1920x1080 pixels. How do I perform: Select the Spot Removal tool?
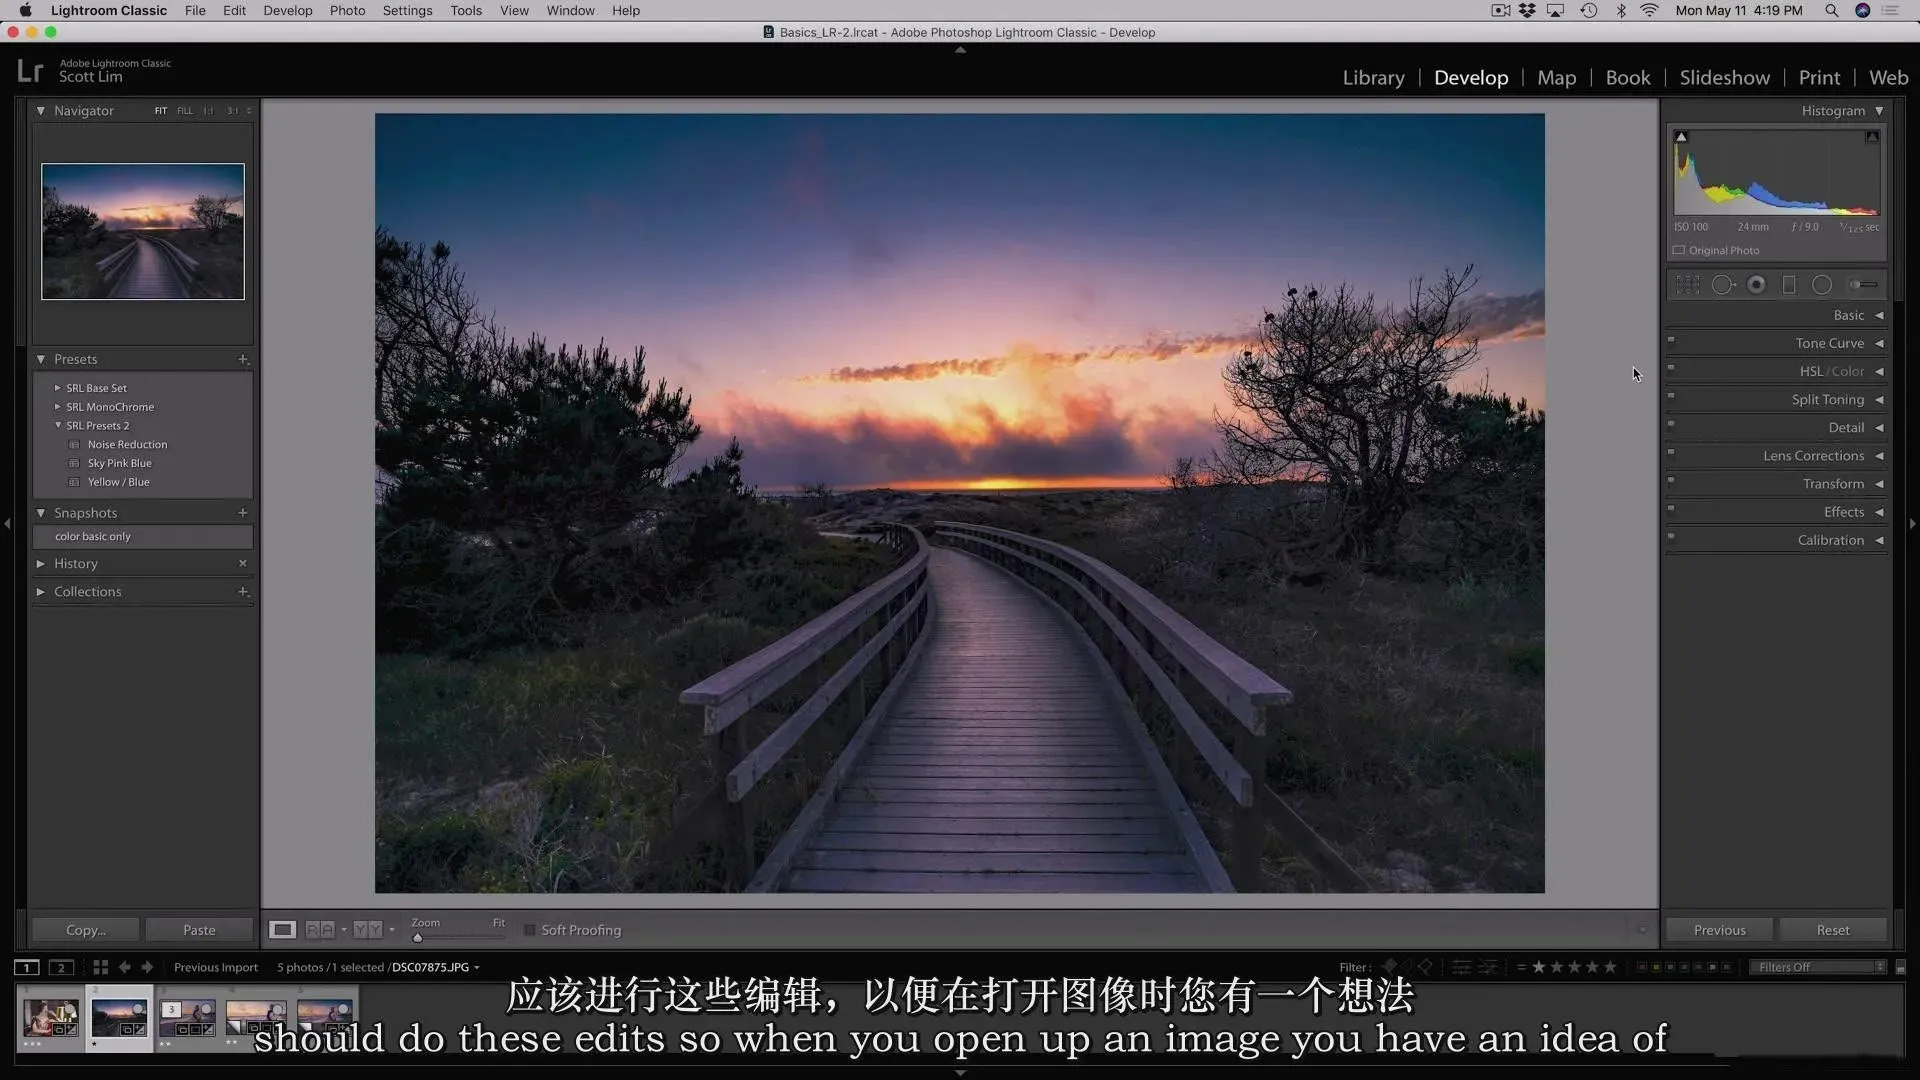point(1722,285)
